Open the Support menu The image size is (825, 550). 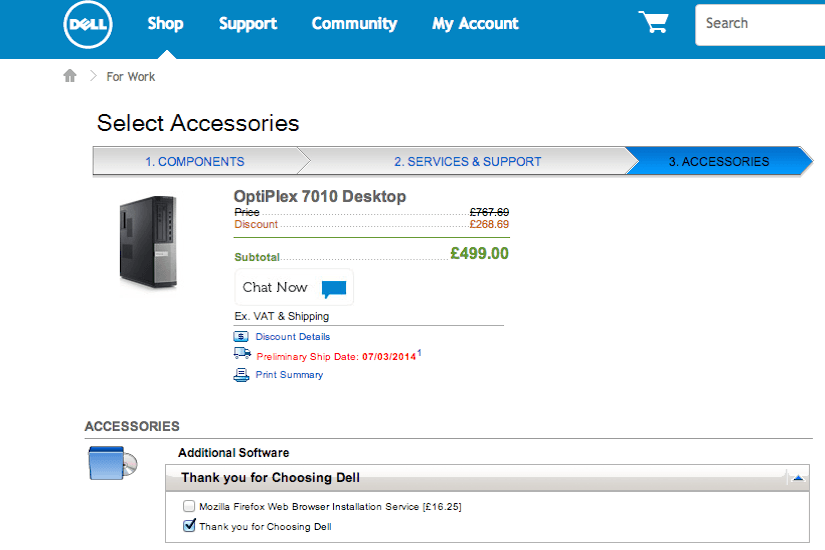tap(248, 24)
